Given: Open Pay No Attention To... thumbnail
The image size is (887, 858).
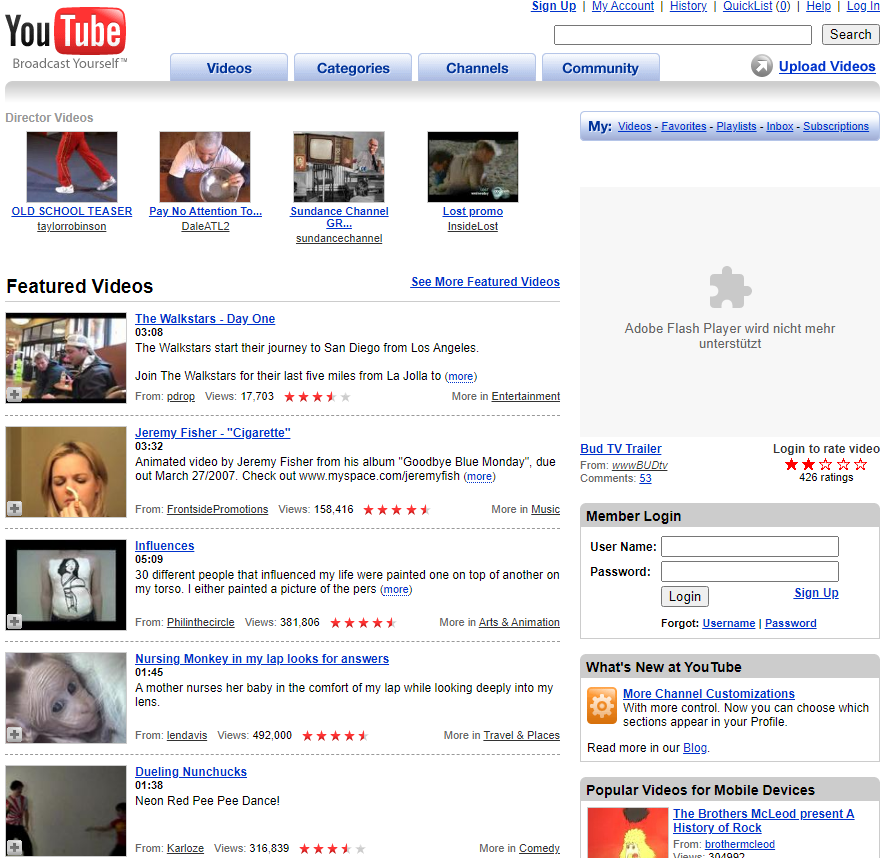Looking at the screenshot, I should pyautogui.click(x=205, y=167).
